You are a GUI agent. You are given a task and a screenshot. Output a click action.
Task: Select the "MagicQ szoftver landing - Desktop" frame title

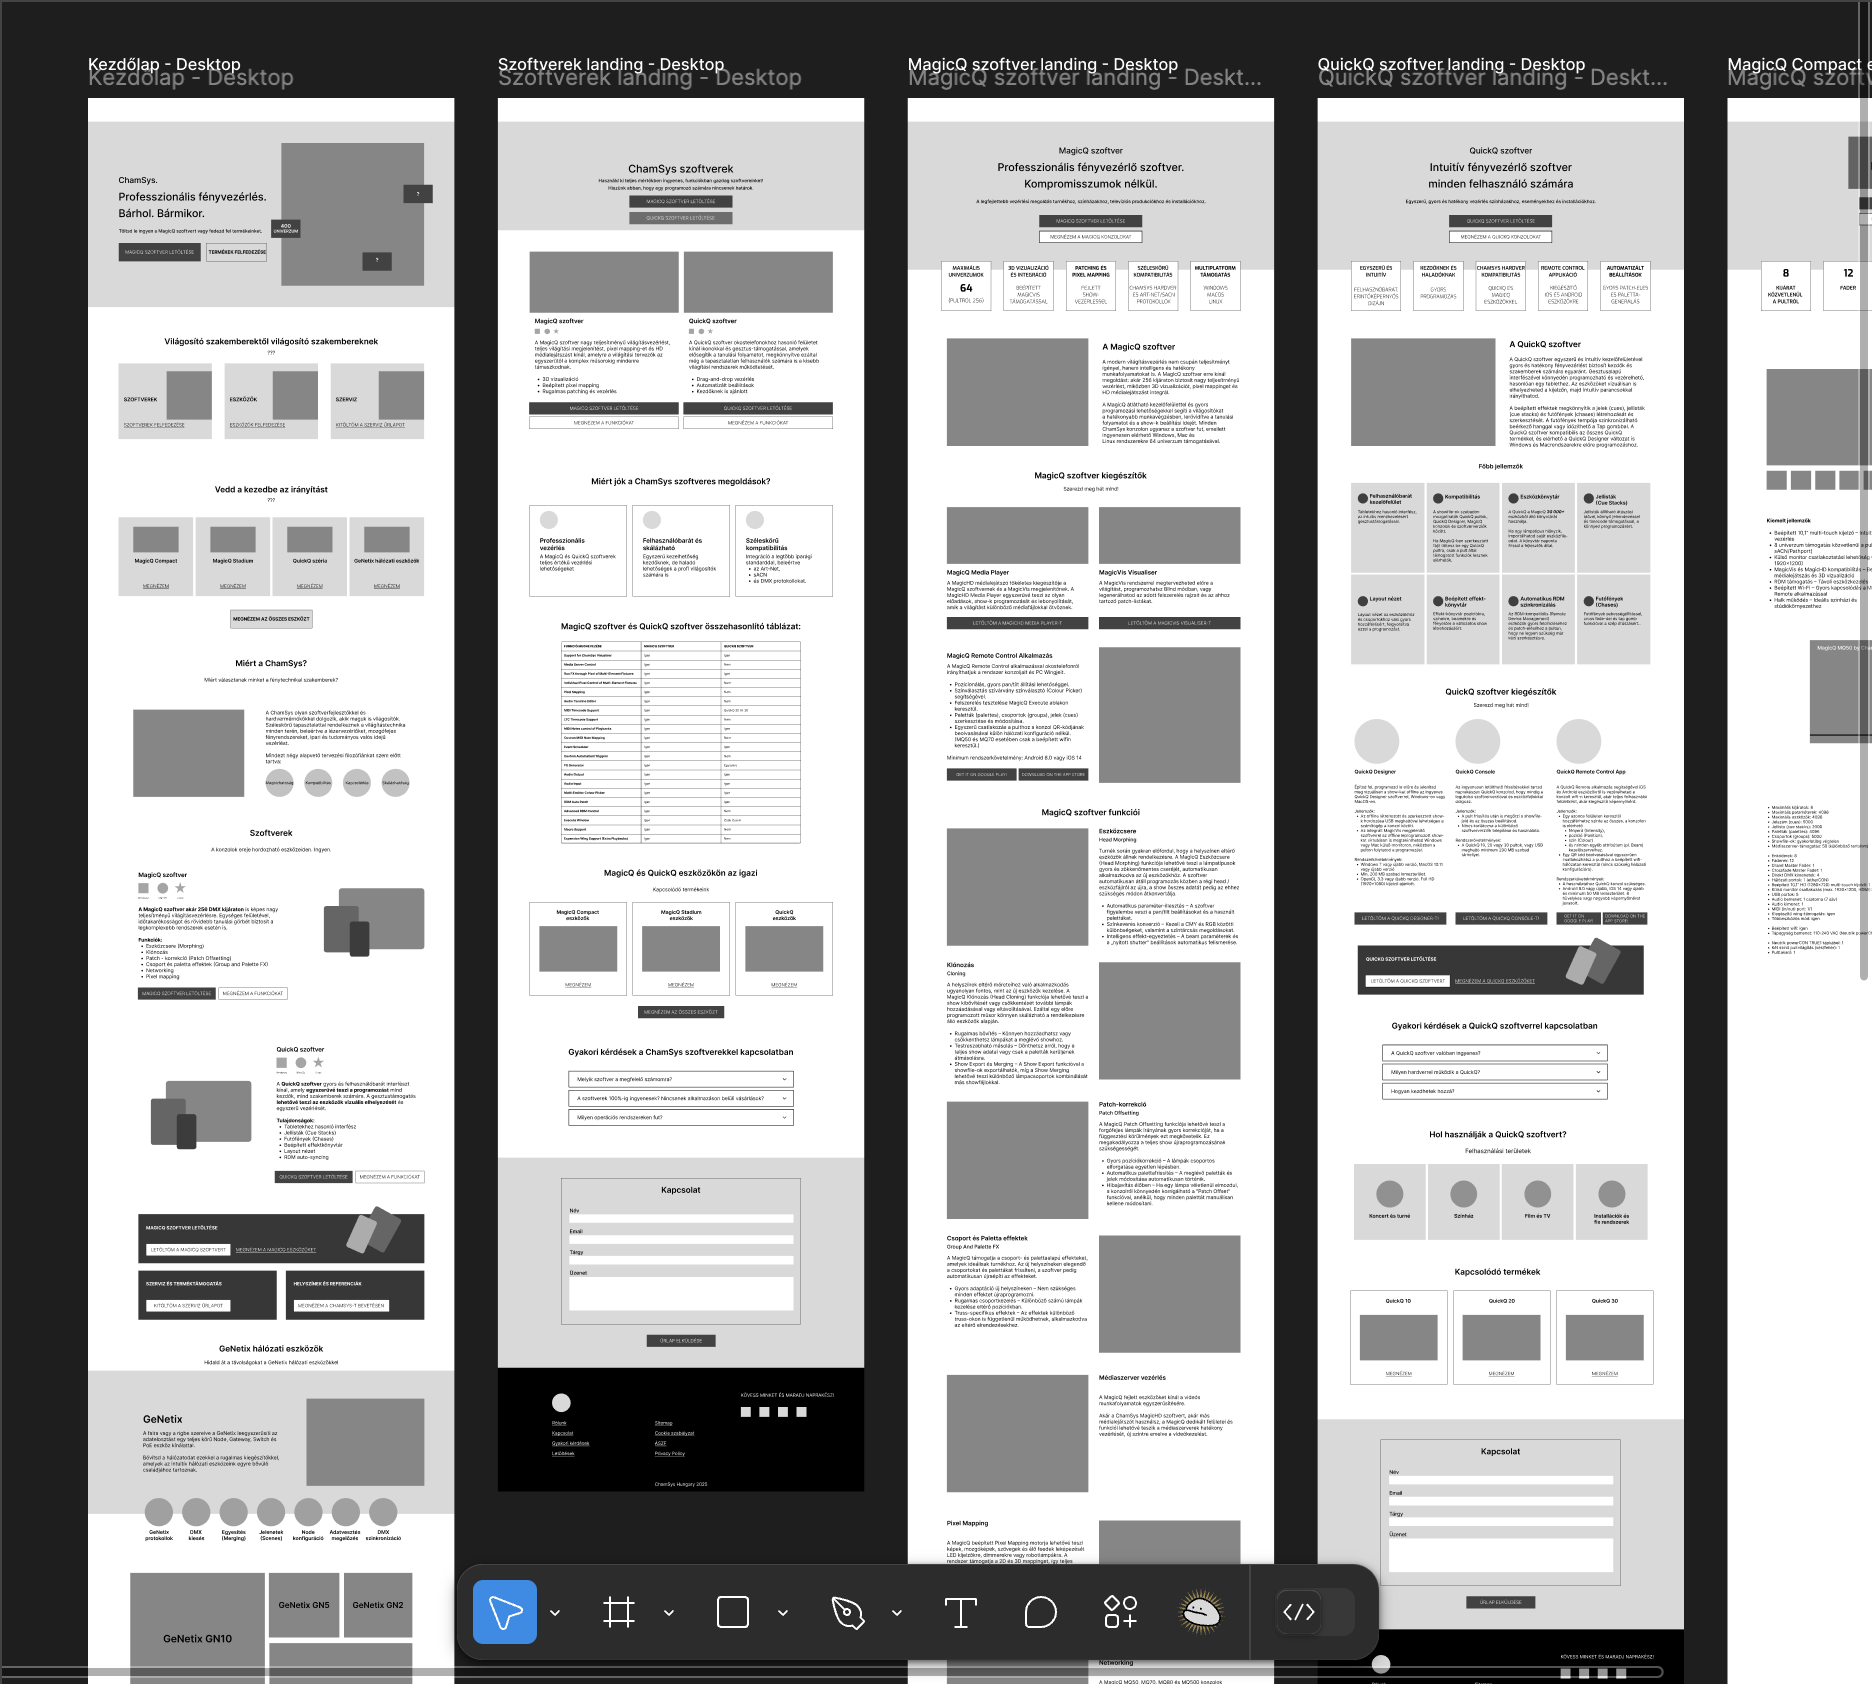1042,64
